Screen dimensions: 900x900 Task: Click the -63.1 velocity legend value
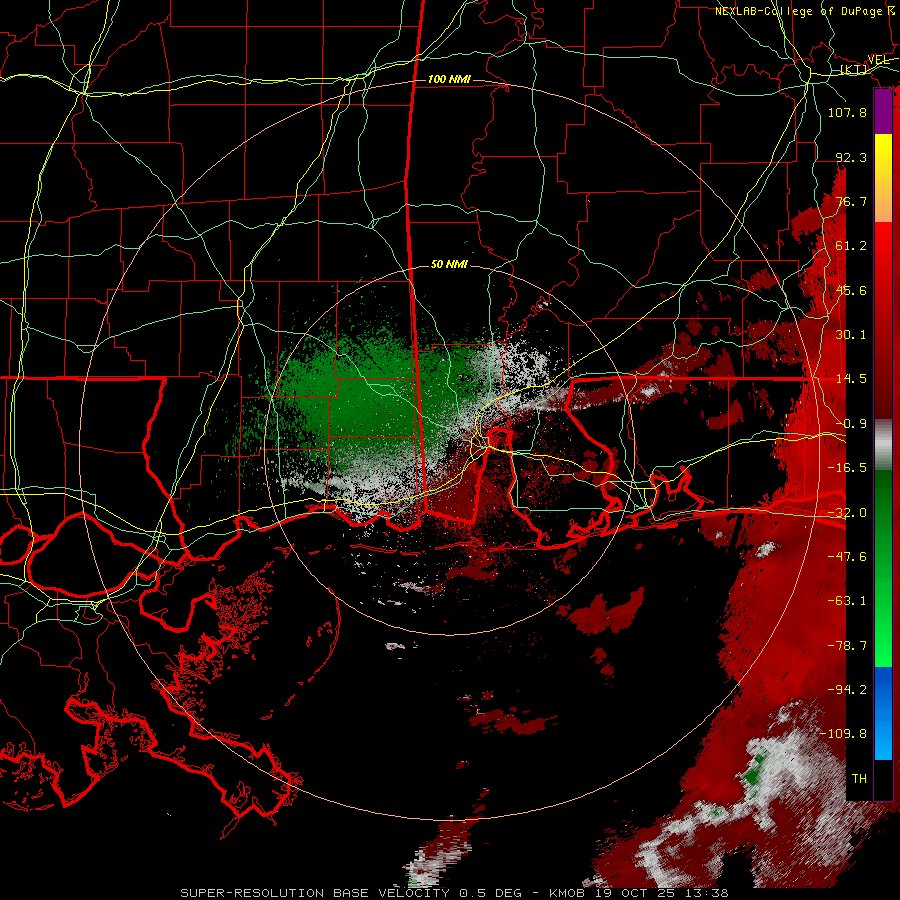point(847,601)
